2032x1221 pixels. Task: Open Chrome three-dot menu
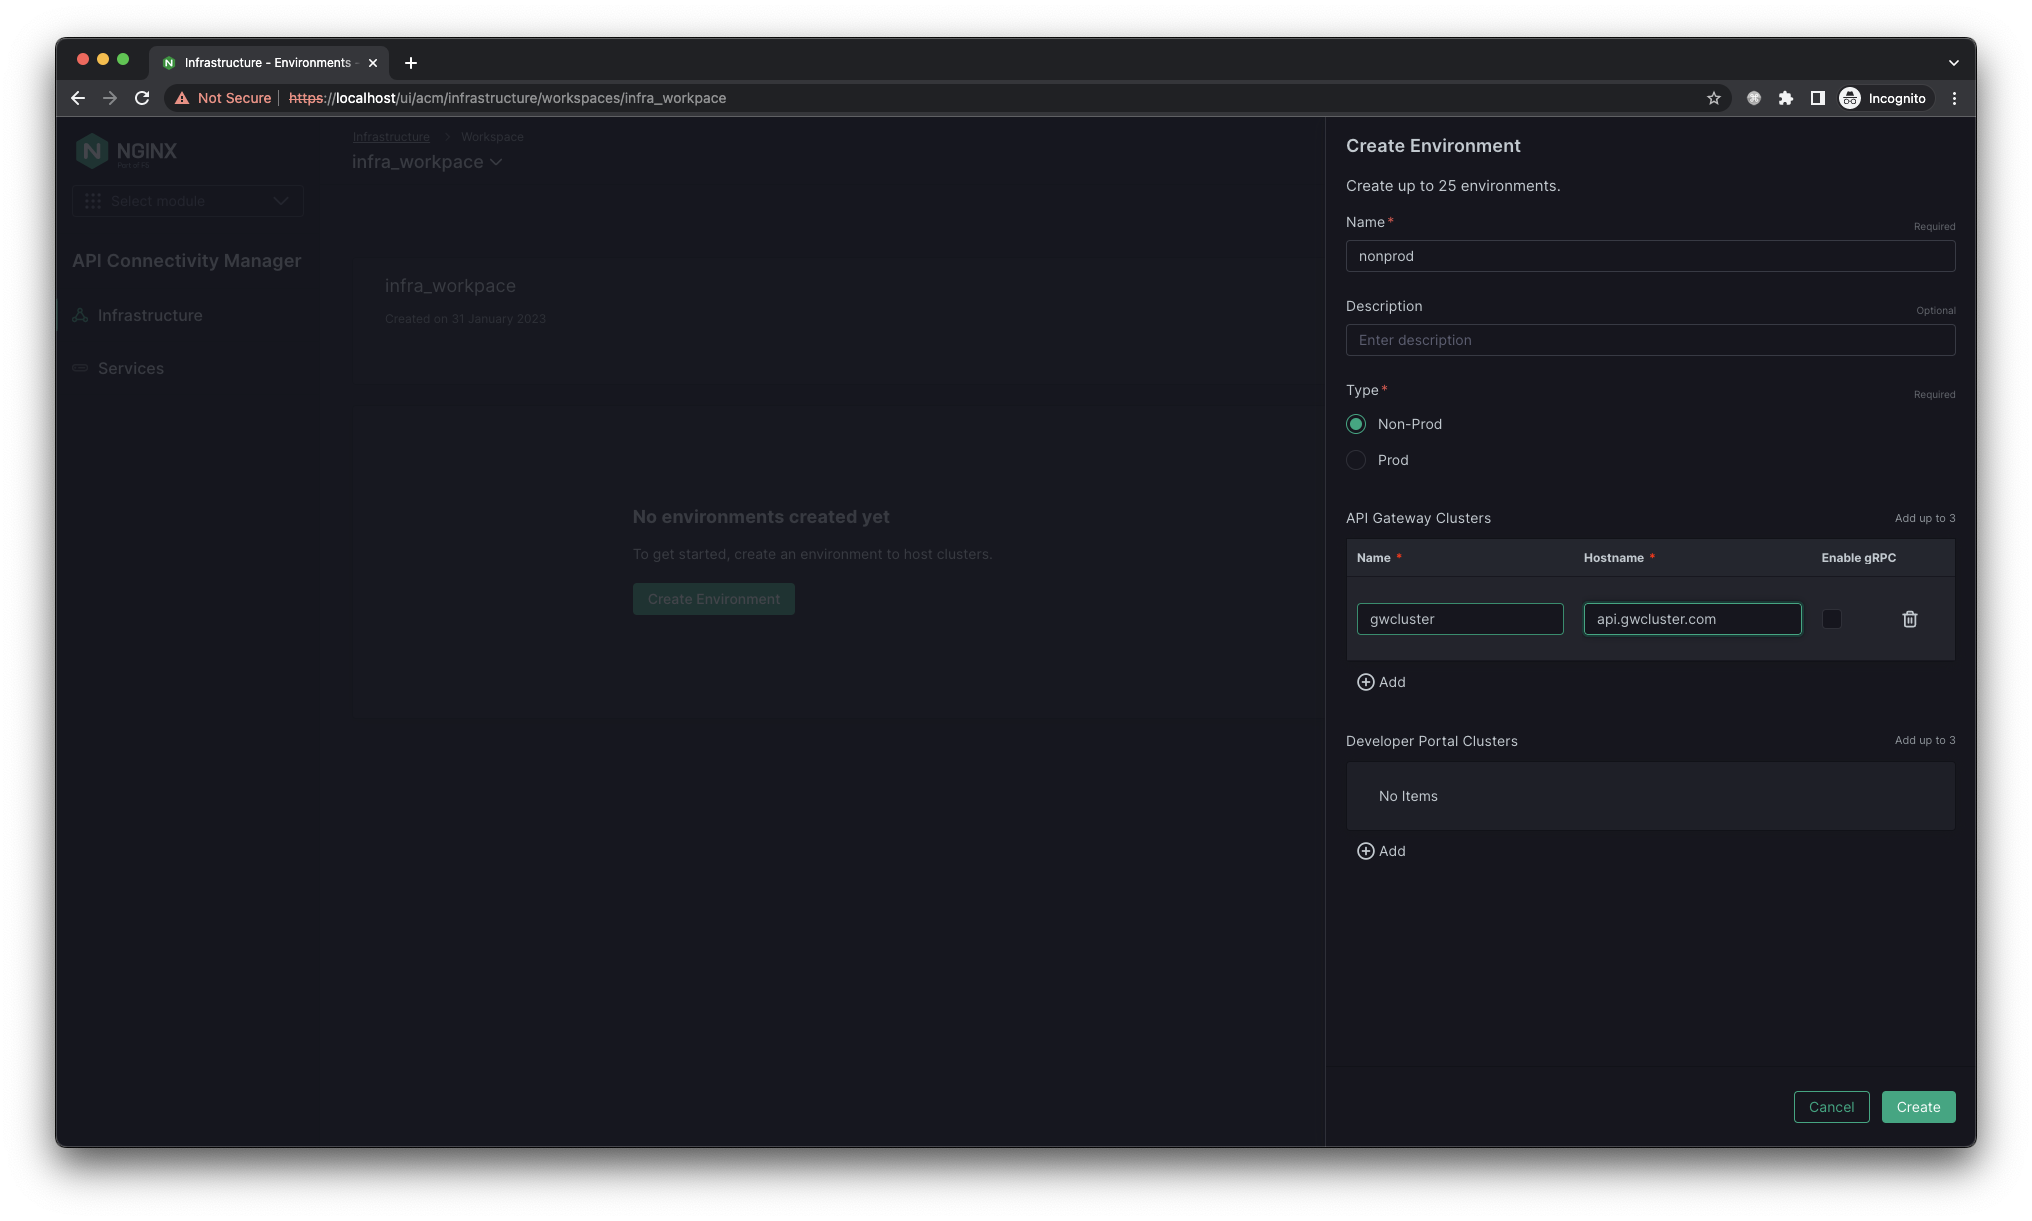click(x=1954, y=98)
